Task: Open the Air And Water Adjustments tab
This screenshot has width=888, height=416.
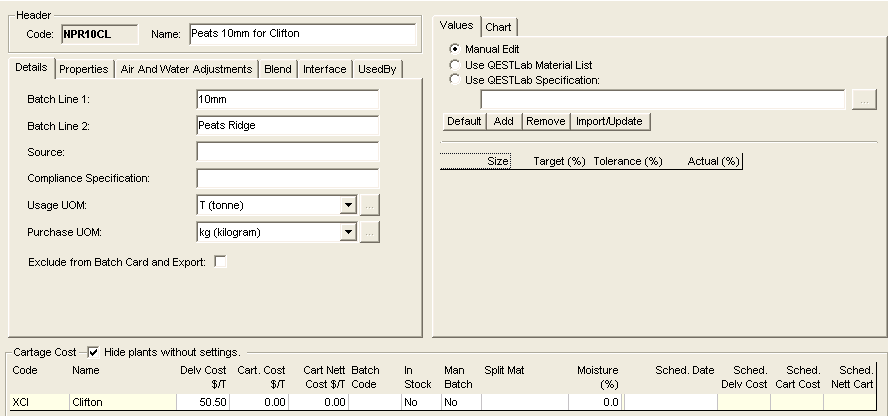Action: pyautogui.click(x=186, y=69)
